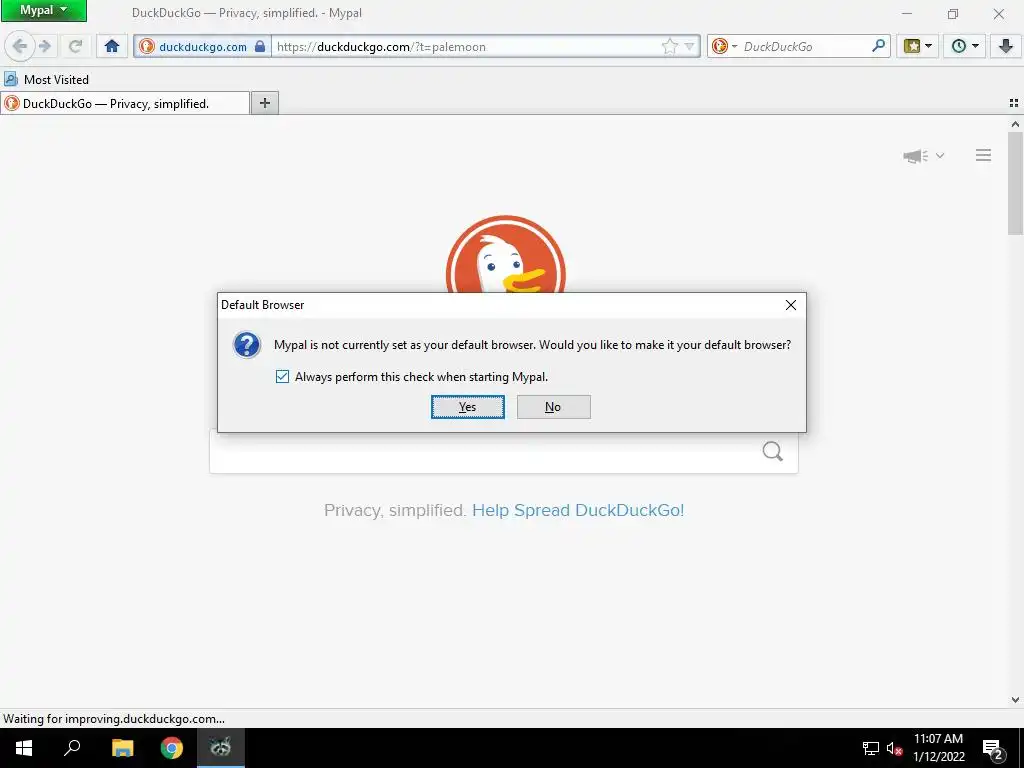Screen dimensions: 1024x768
Task: Select the DuckDuckGo — Privacy, simplified tab
Action: tap(125, 103)
